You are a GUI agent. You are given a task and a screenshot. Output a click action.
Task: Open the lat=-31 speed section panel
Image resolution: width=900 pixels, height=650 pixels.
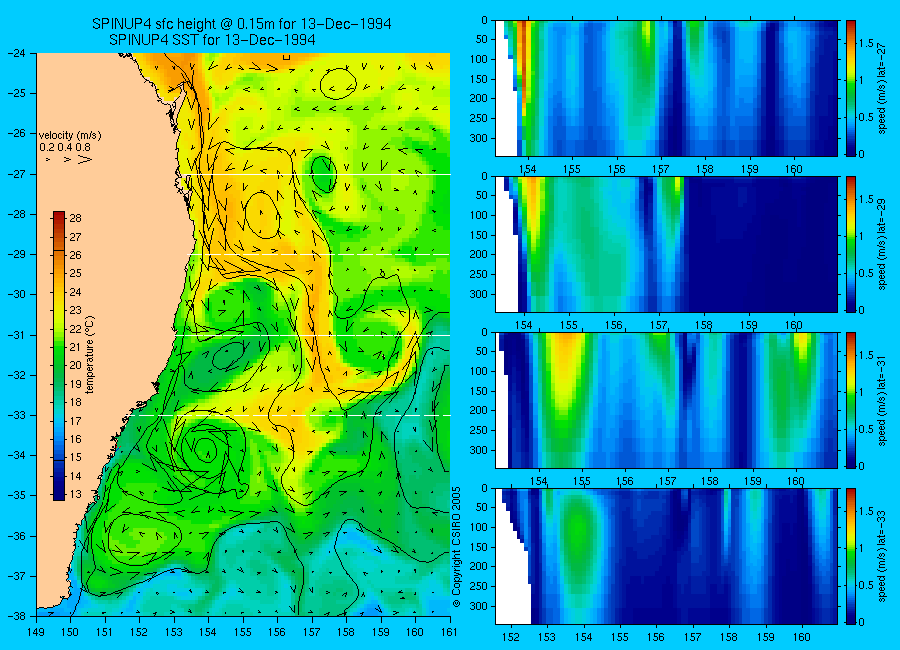coord(666,400)
